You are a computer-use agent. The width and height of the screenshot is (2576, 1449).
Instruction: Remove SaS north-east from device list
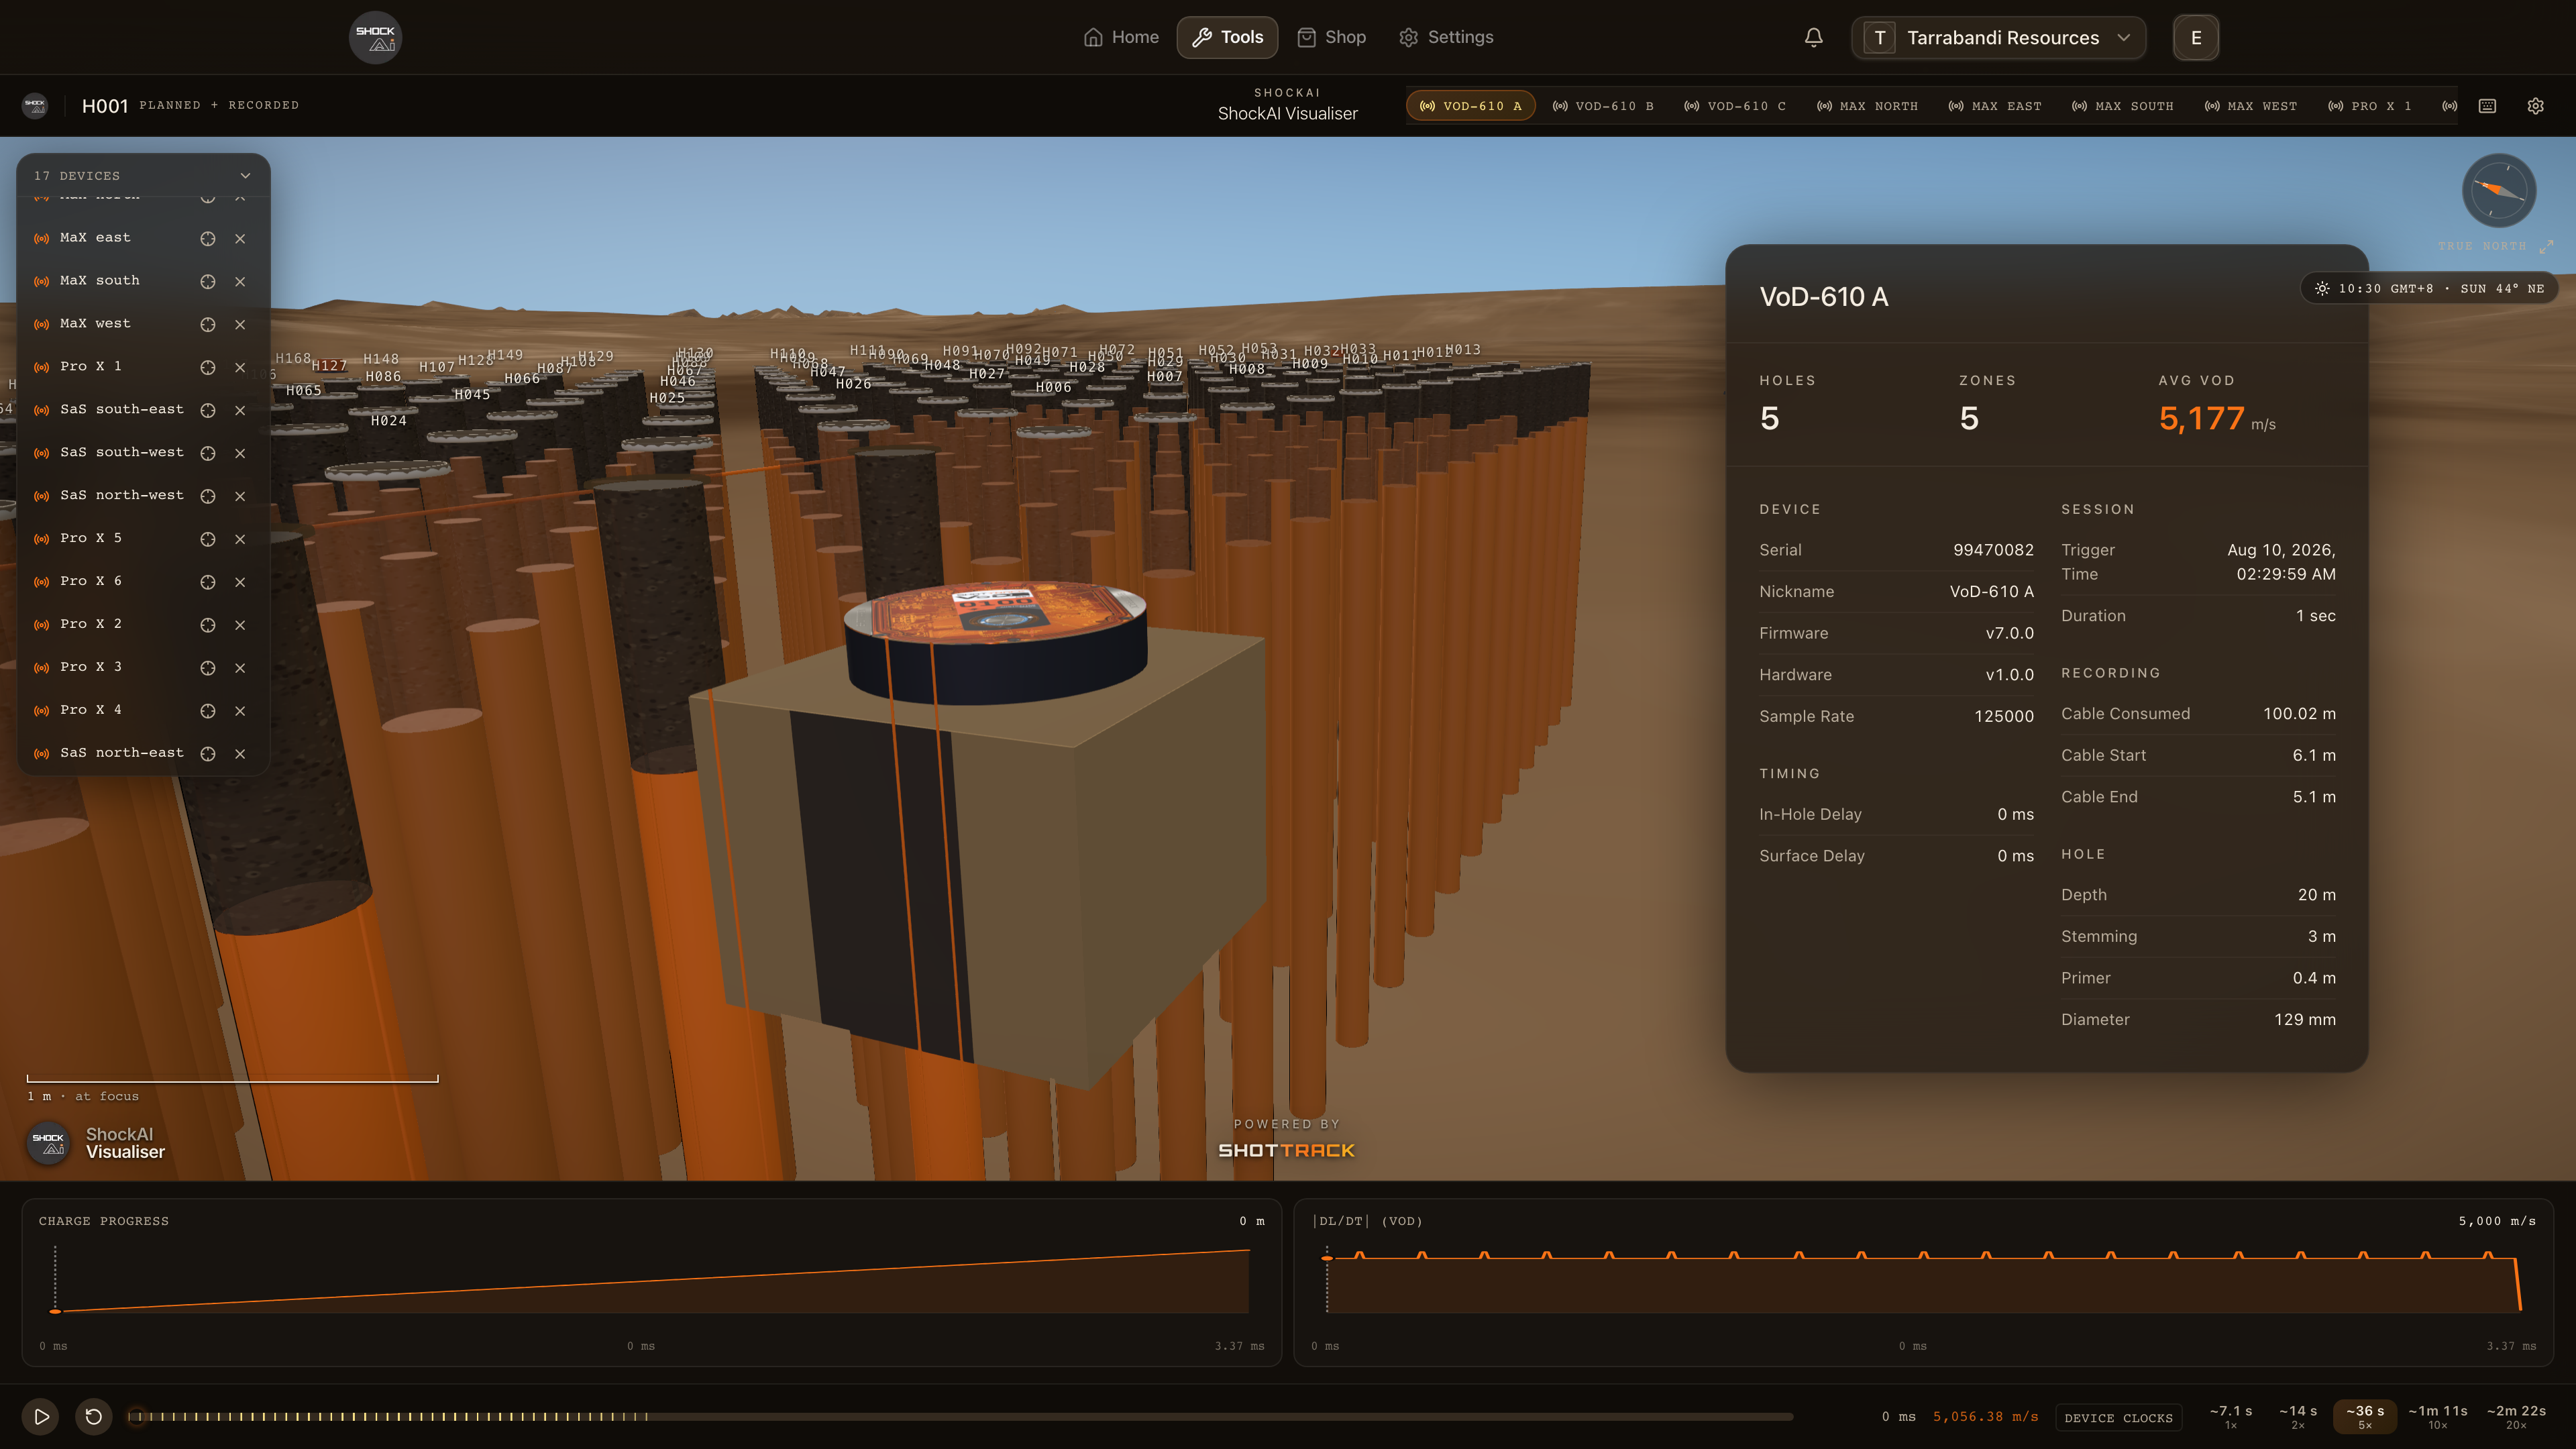coord(240,755)
